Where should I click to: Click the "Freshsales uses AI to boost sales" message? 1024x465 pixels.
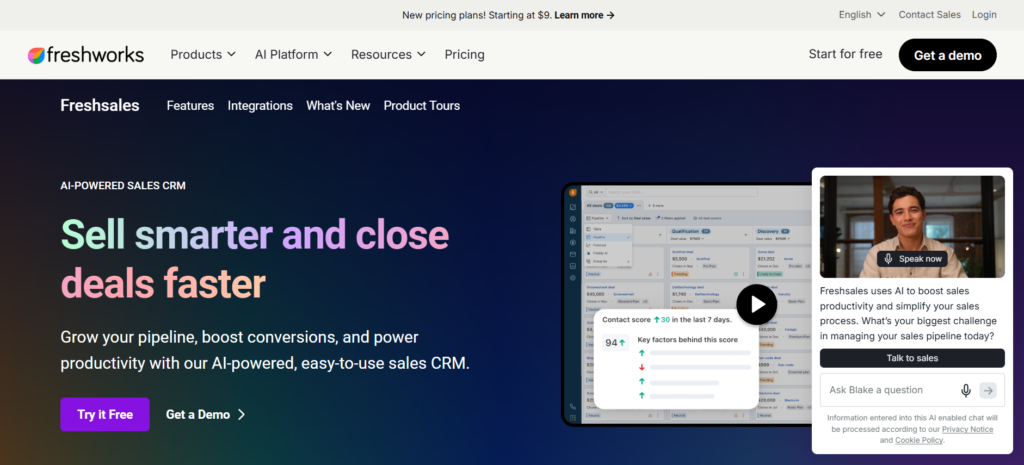click(x=908, y=313)
